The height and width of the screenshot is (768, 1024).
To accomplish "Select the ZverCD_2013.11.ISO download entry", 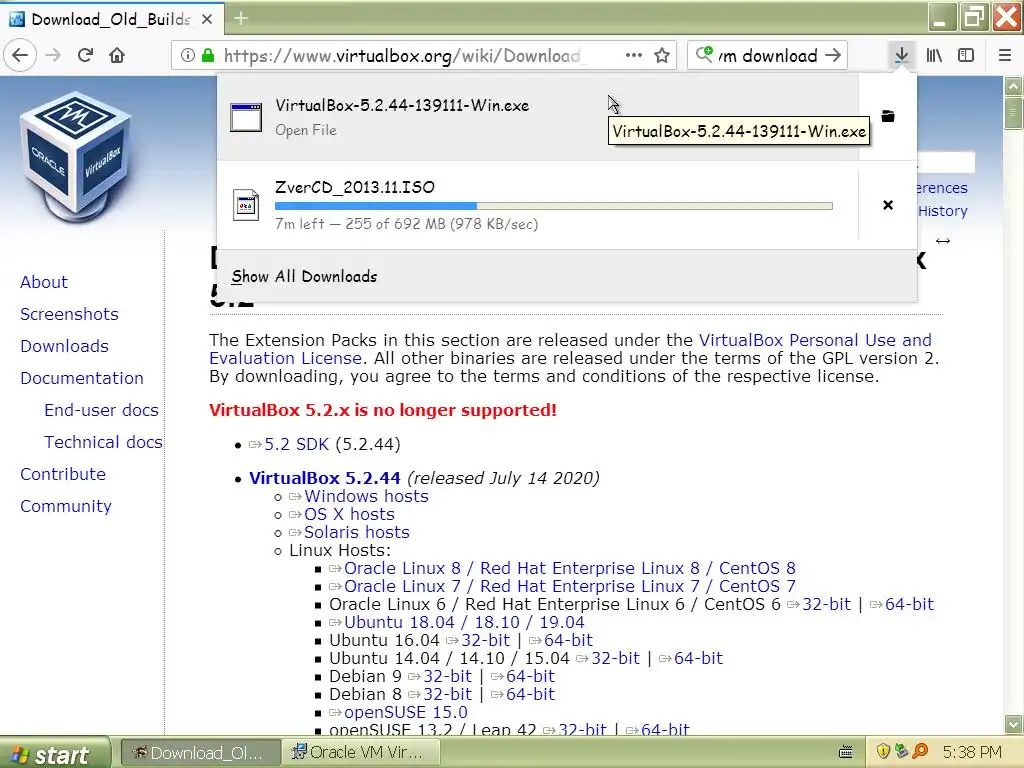I will click(x=537, y=205).
